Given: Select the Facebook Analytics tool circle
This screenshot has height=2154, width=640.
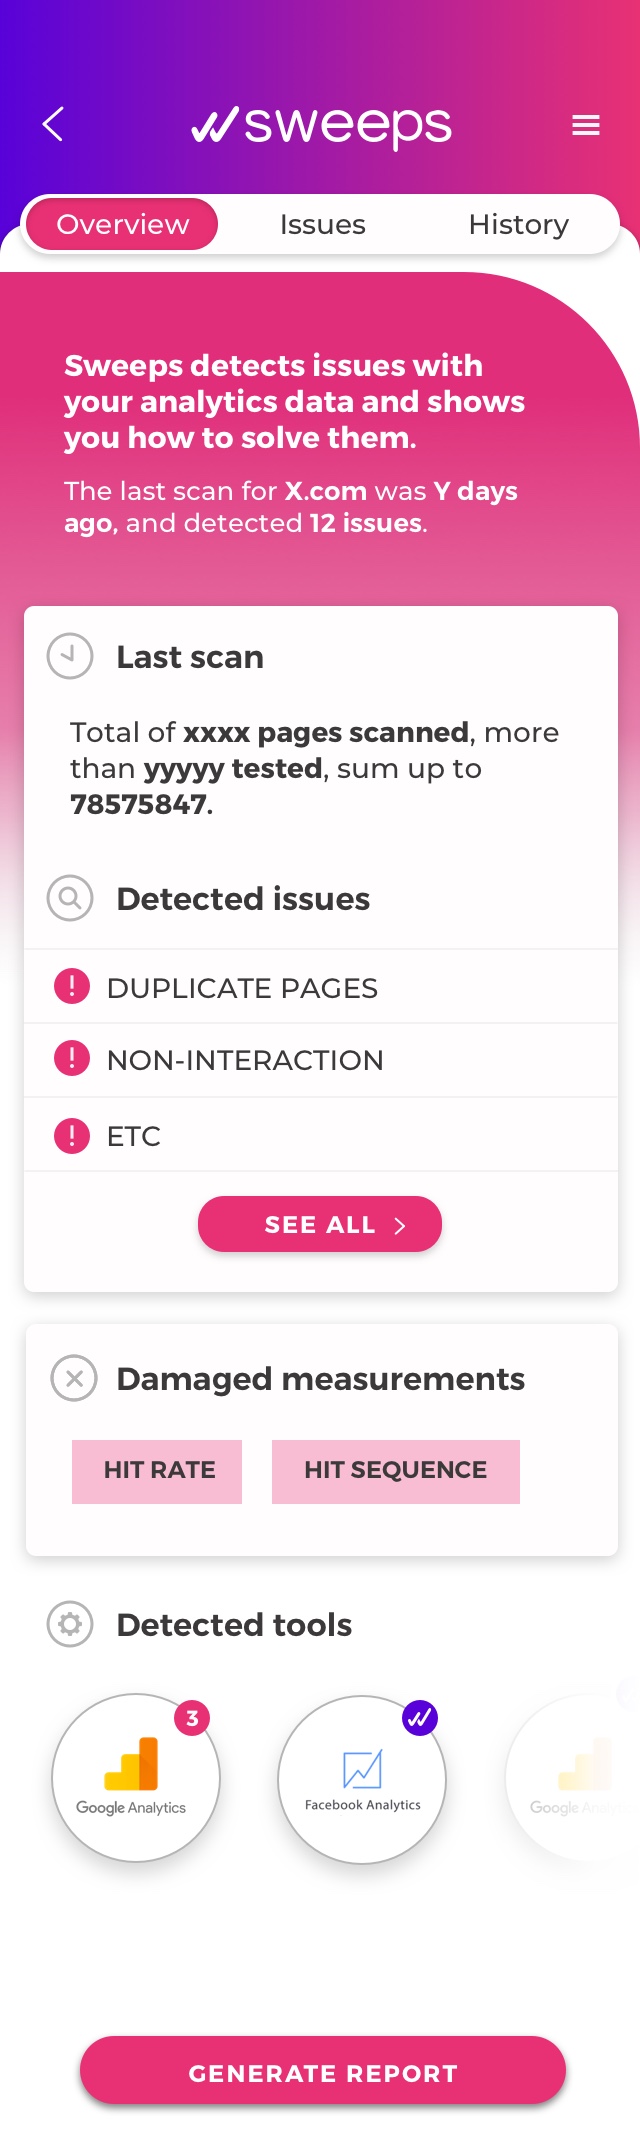Looking at the screenshot, I should [362, 1779].
